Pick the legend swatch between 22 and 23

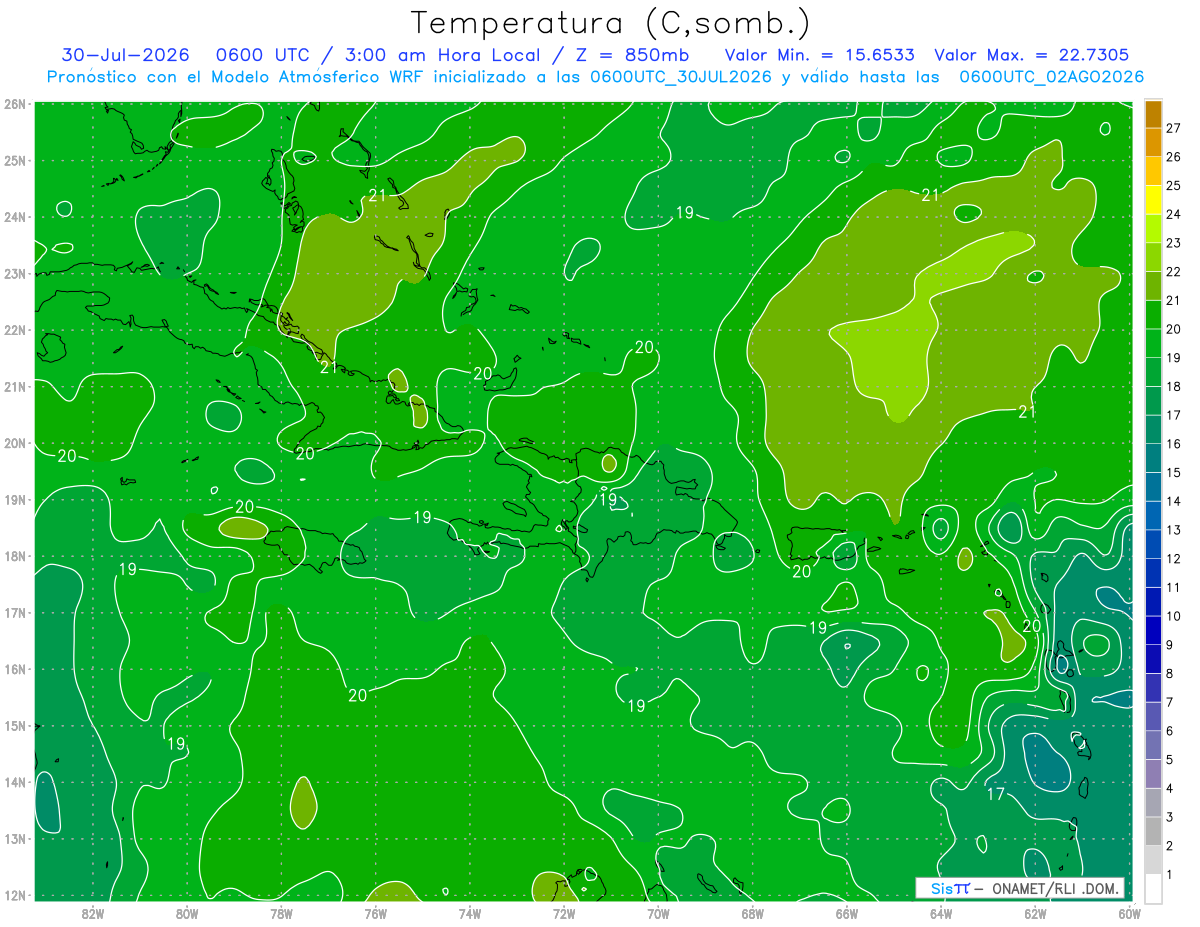point(1153,257)
